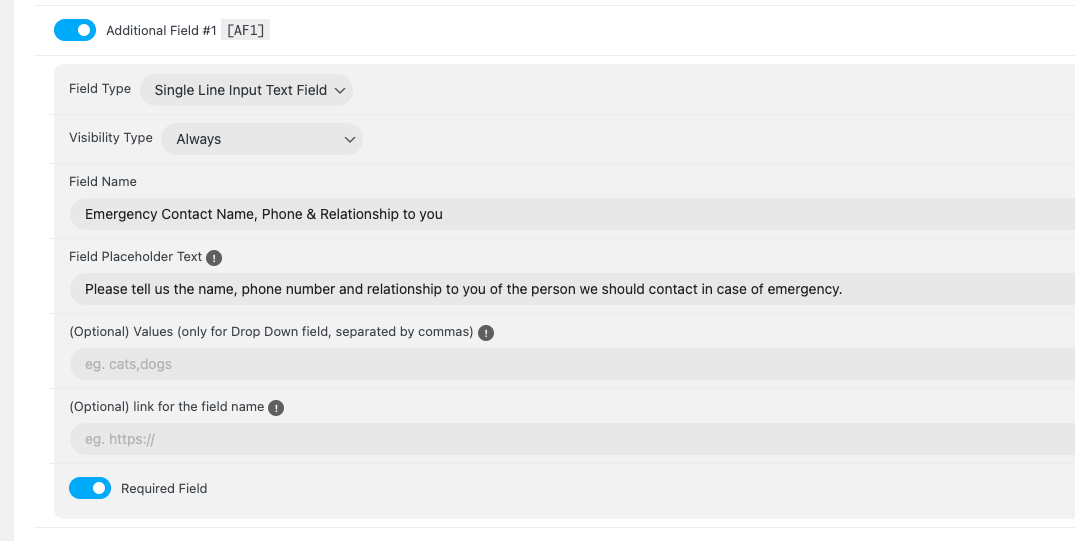Turn off the Required Field switch

90,488
